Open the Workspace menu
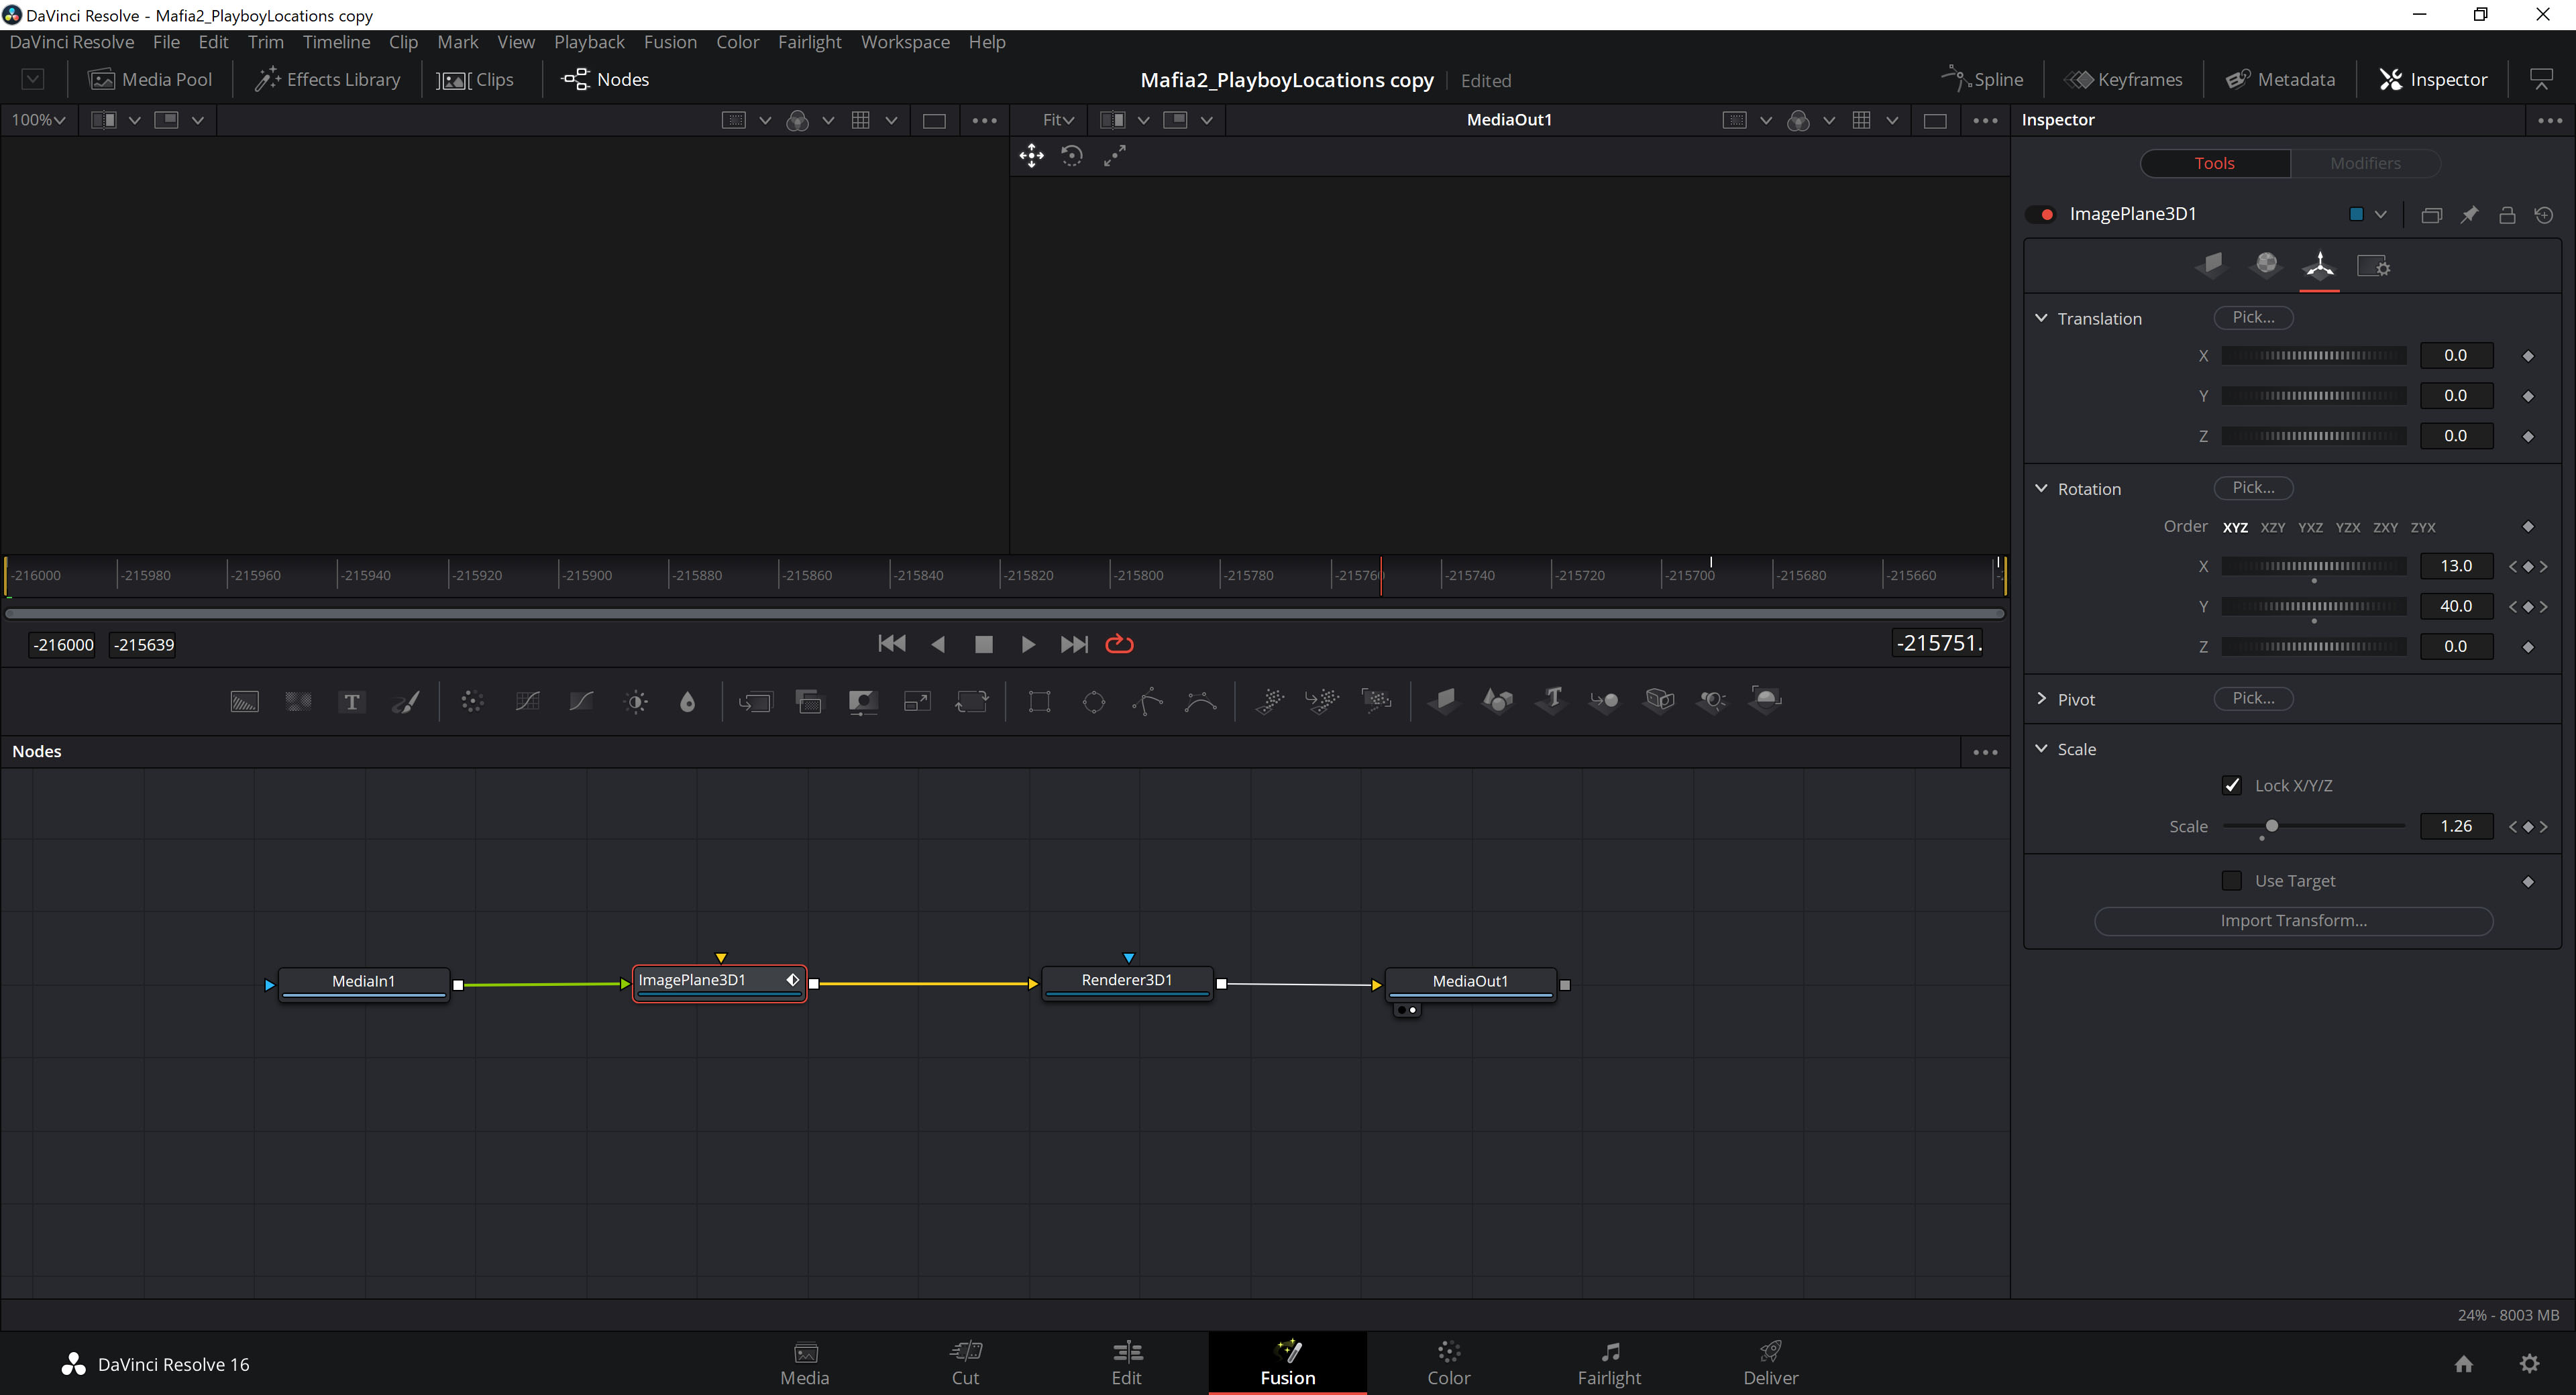This screenshot has width=2576, height=1395. point(905,42)
